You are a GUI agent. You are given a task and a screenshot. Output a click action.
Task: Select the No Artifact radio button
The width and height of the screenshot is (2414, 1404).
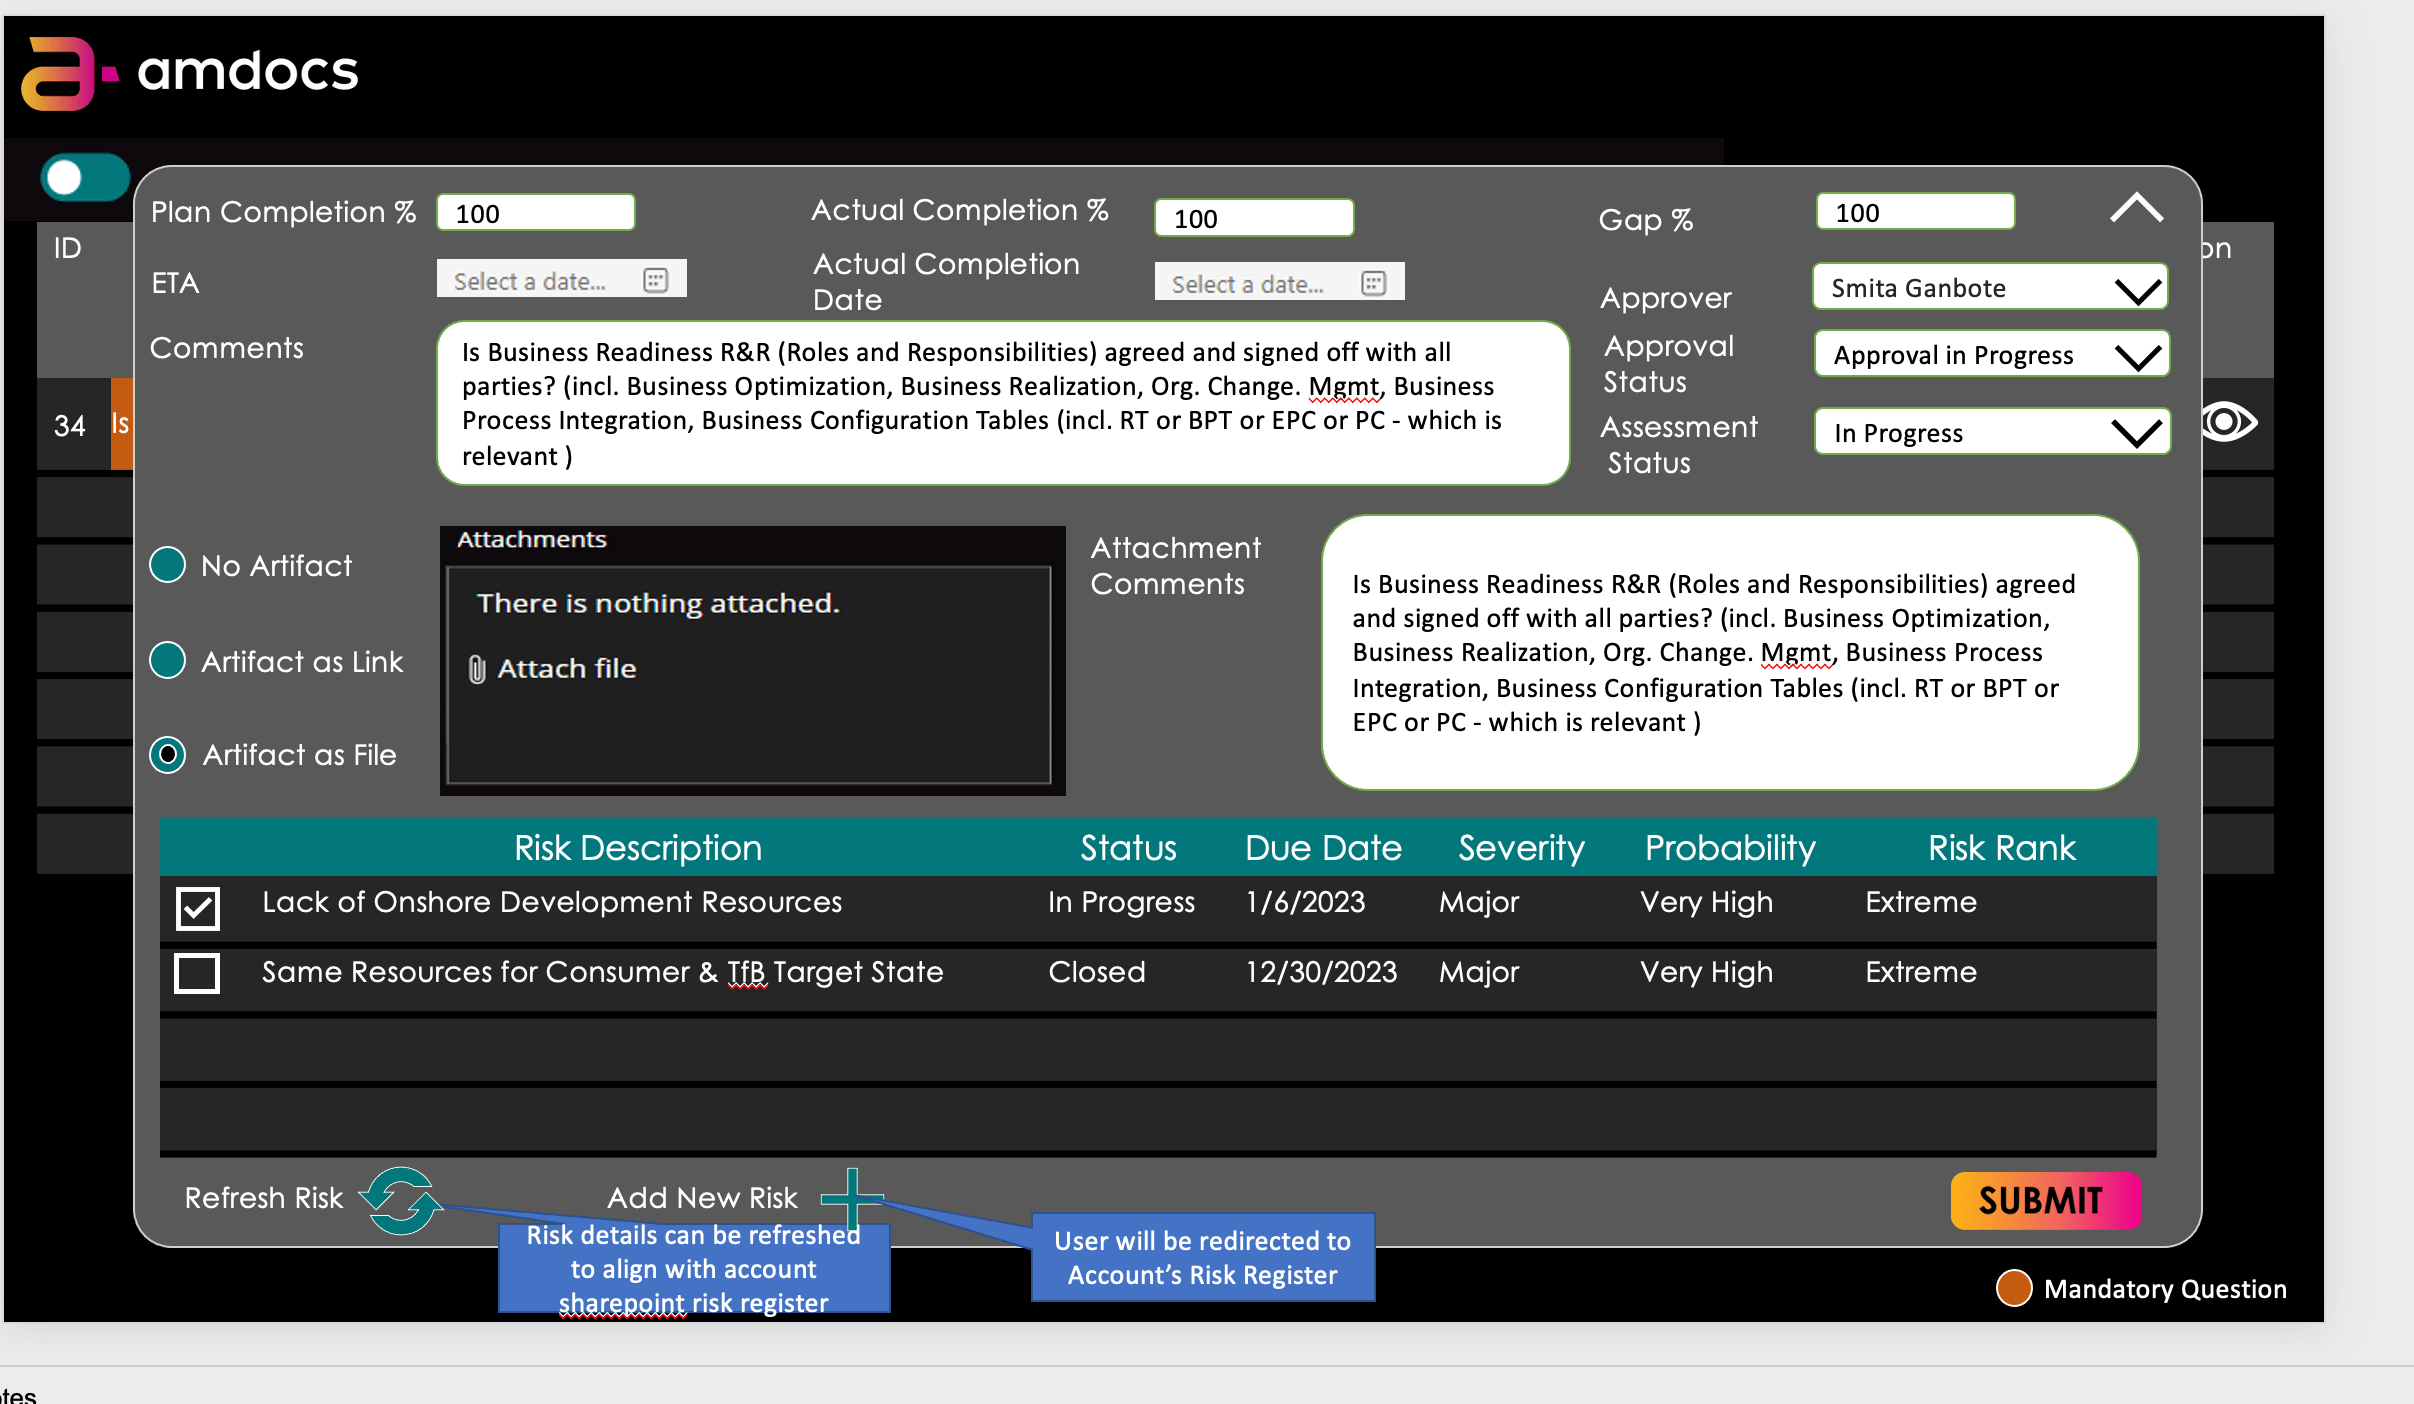pyautogui.click(x=168, y=565)
